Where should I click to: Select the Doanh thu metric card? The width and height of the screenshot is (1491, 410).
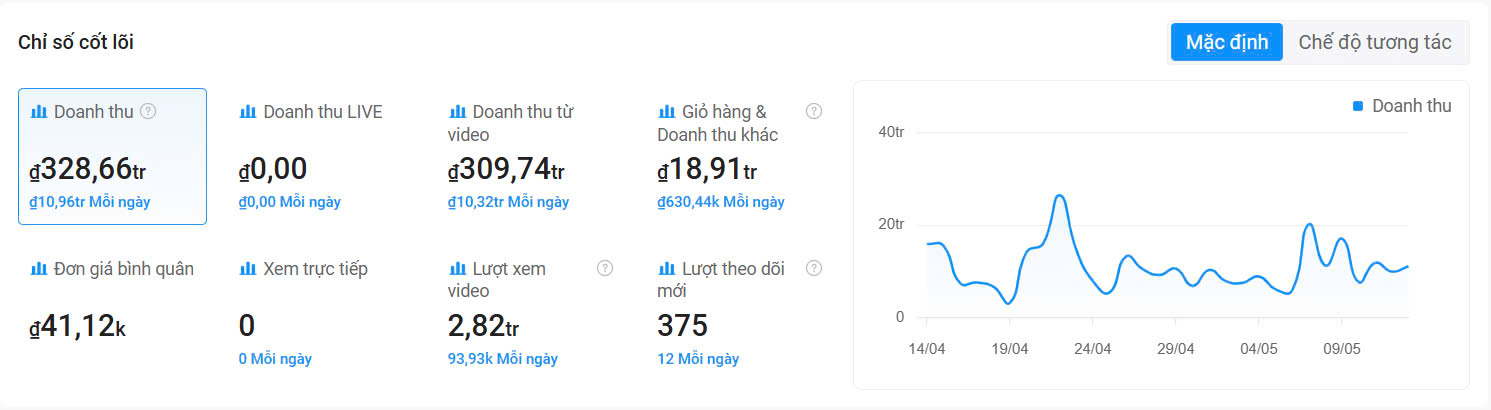(112, 156)
